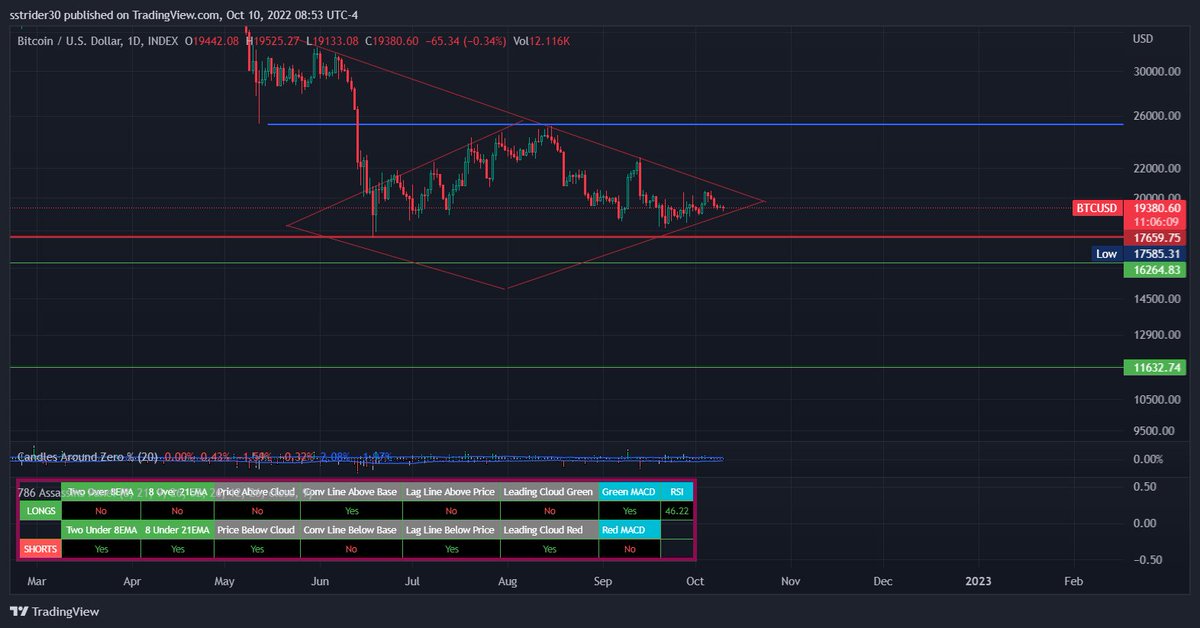The image size is (1200, 628).
Task: Click the Red MACD header cell
Action: [x=629, y=529]
